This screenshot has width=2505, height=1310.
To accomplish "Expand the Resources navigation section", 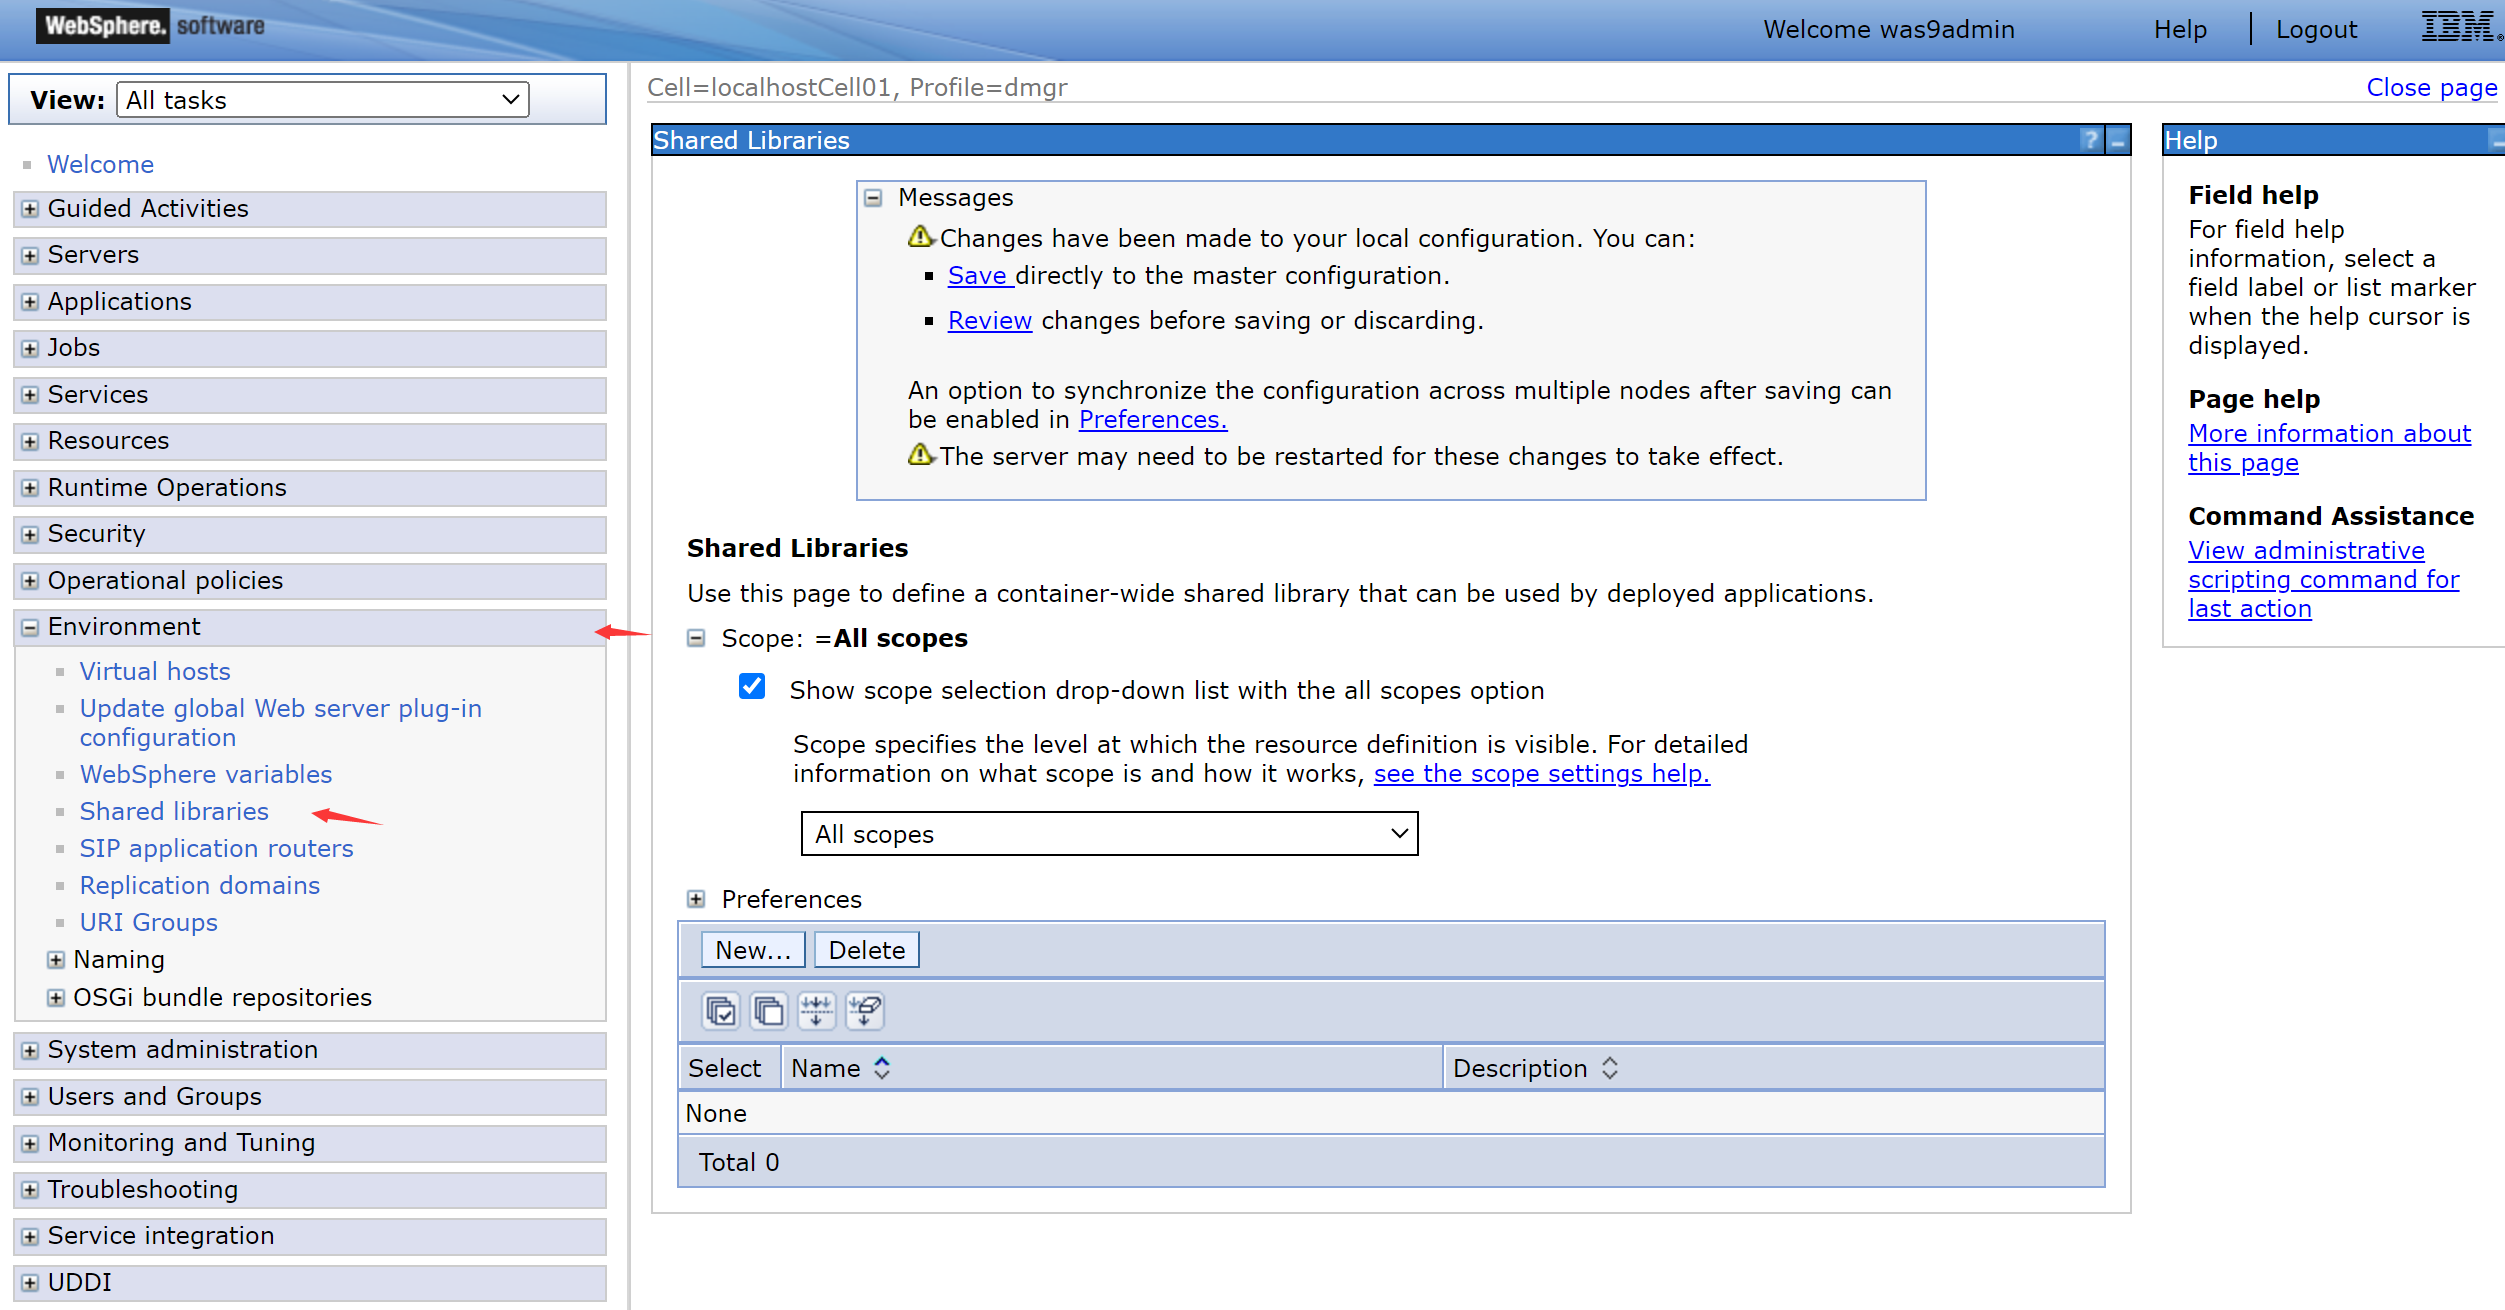I will click(30, 442).
